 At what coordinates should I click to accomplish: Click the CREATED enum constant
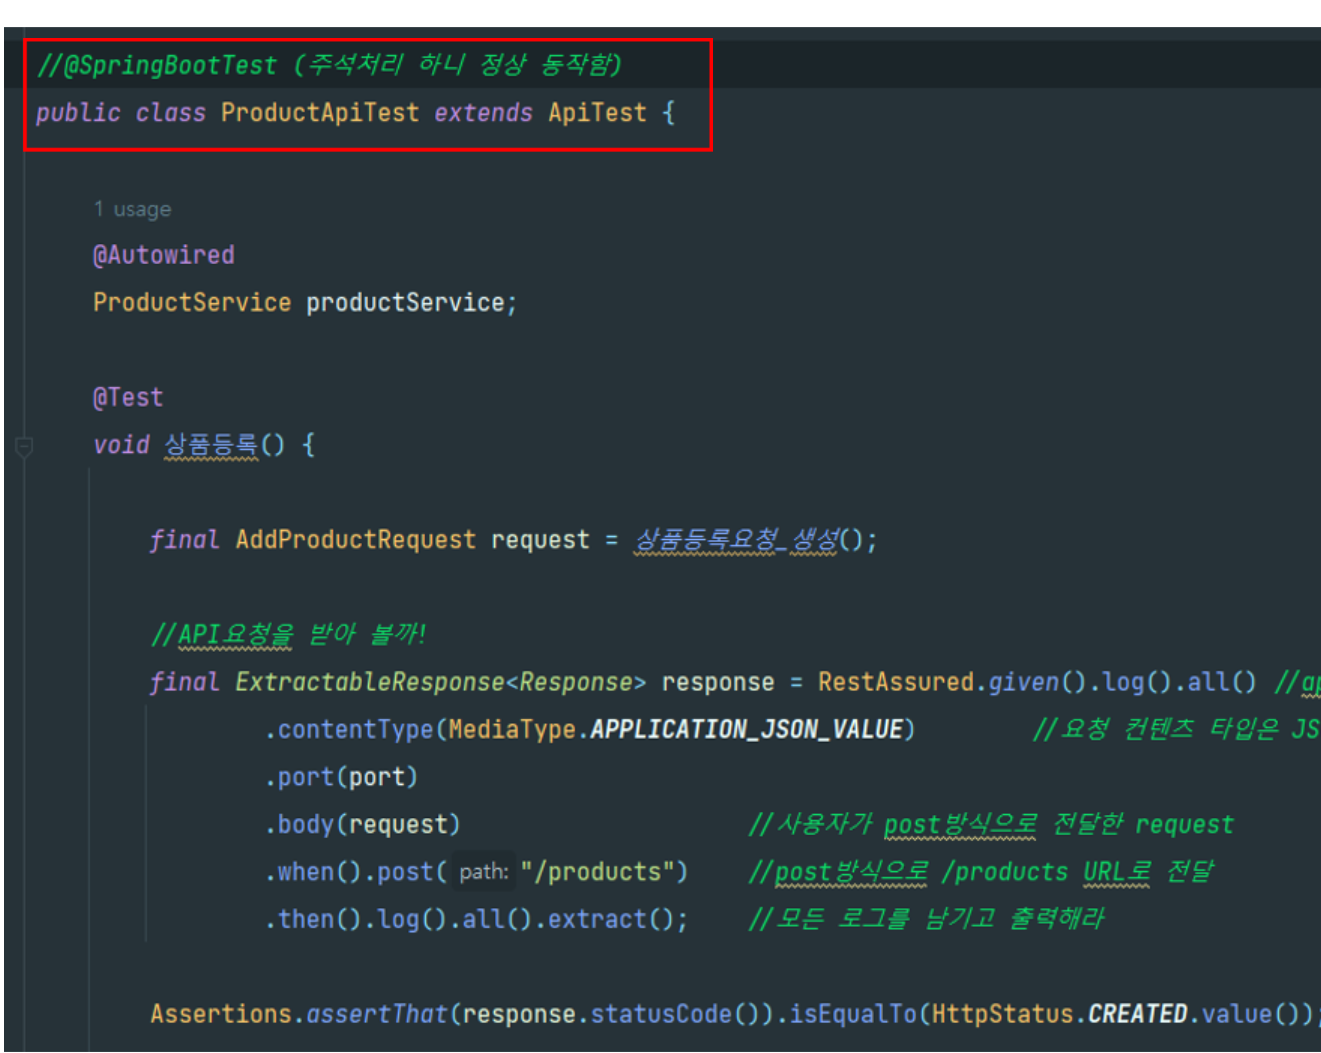pos(1137,1014)
